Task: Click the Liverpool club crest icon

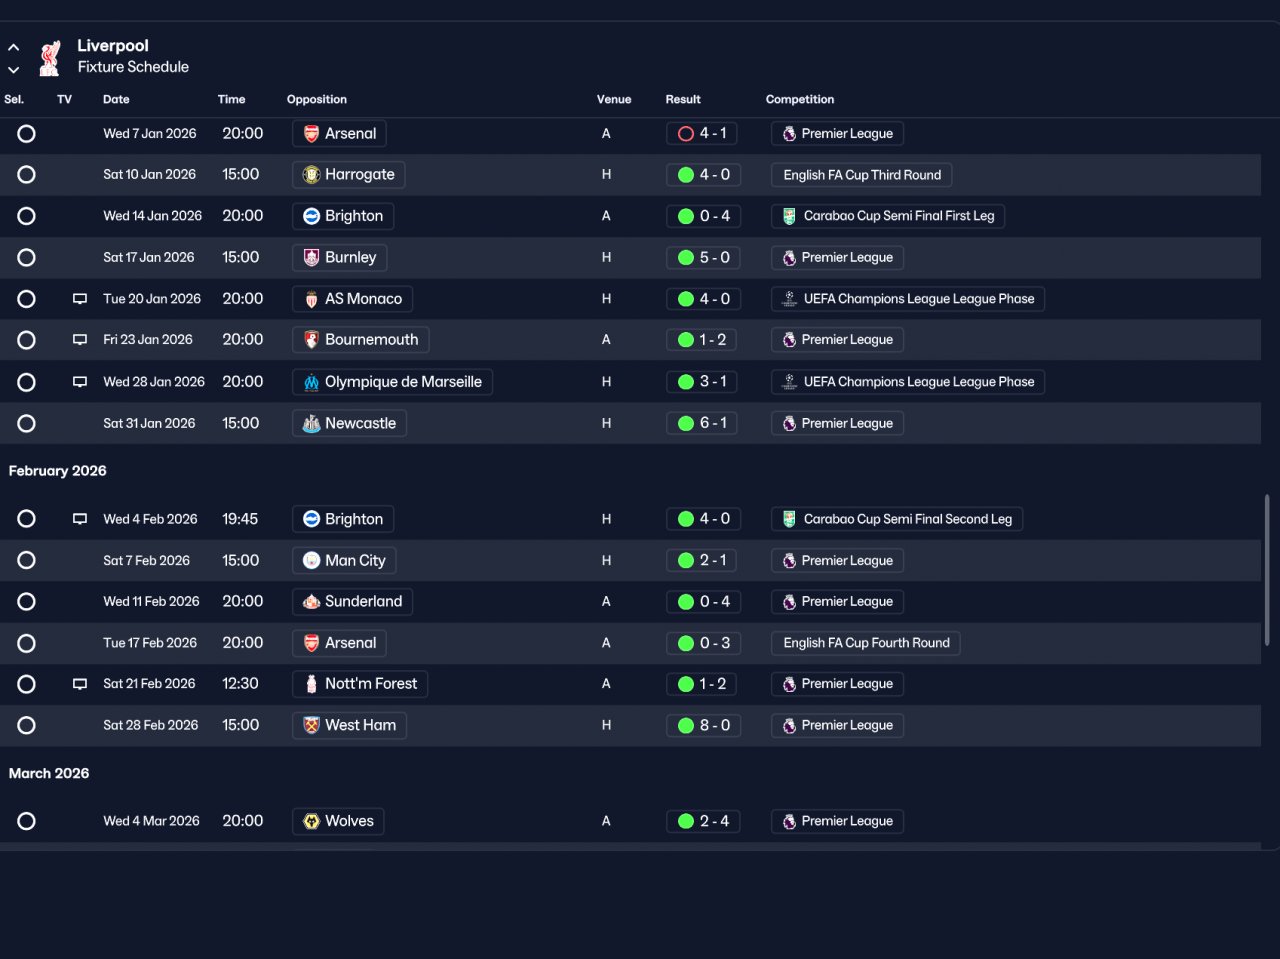Action: click(49, 57)
